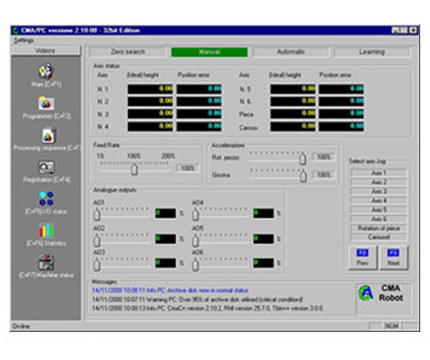The image size is (430, 360).
Task: Click the Feed Rate slider handle
Action: point(134,170)
